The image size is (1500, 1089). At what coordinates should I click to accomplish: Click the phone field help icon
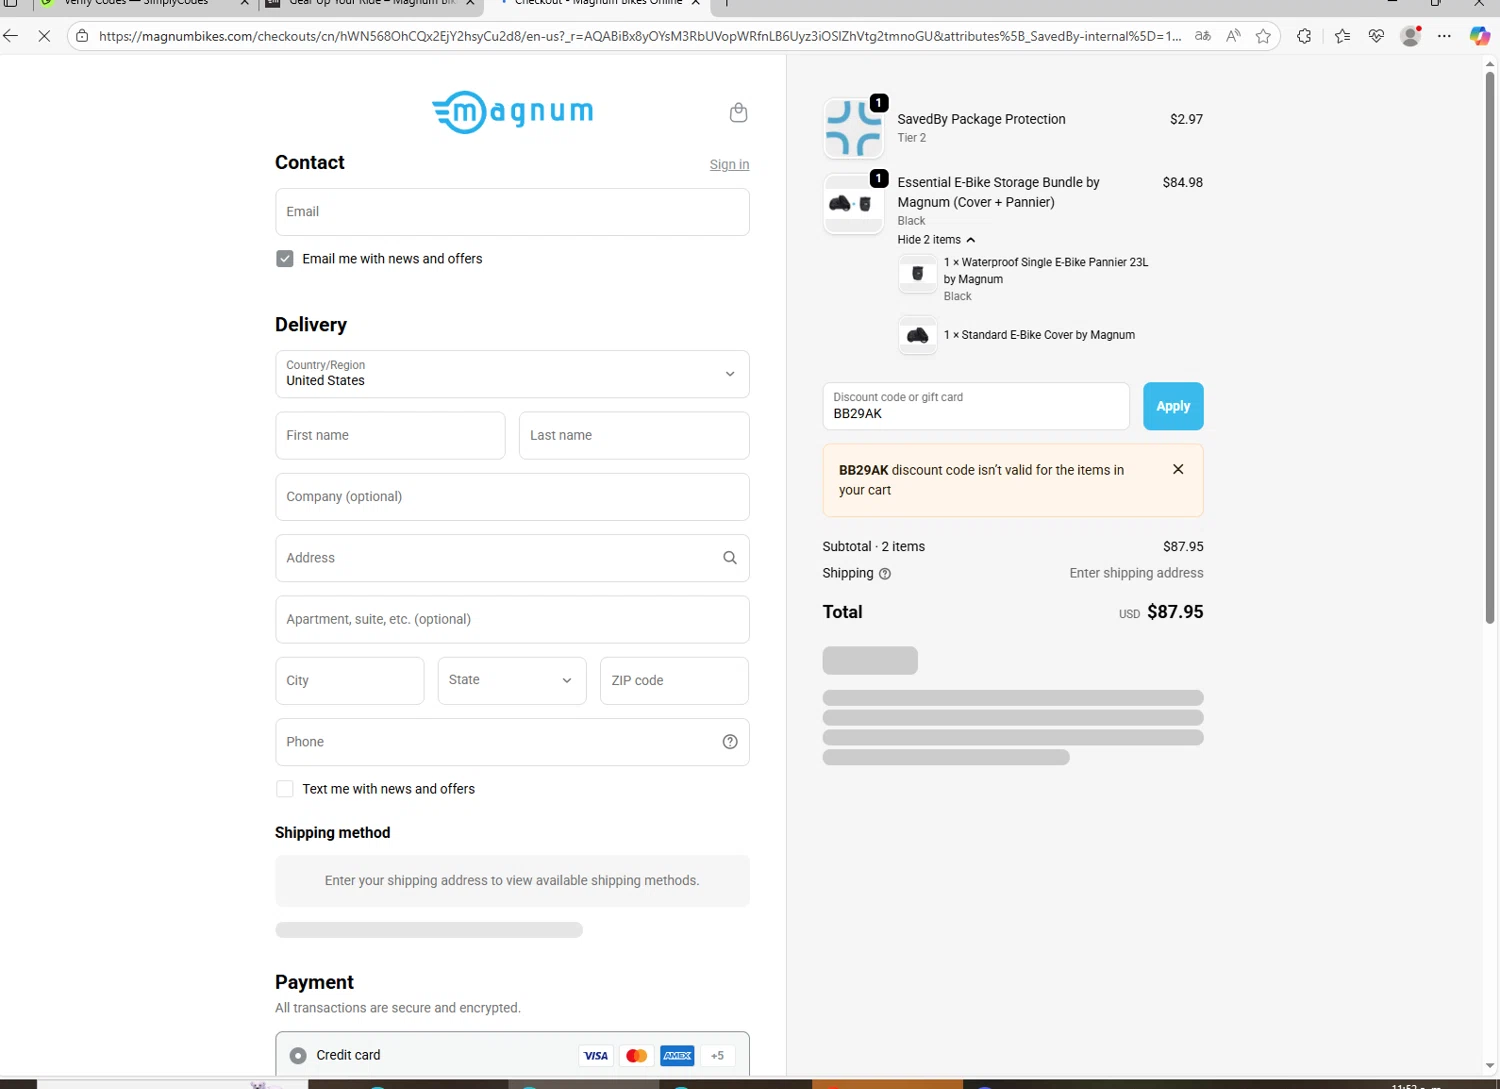[x=730, y=742]
